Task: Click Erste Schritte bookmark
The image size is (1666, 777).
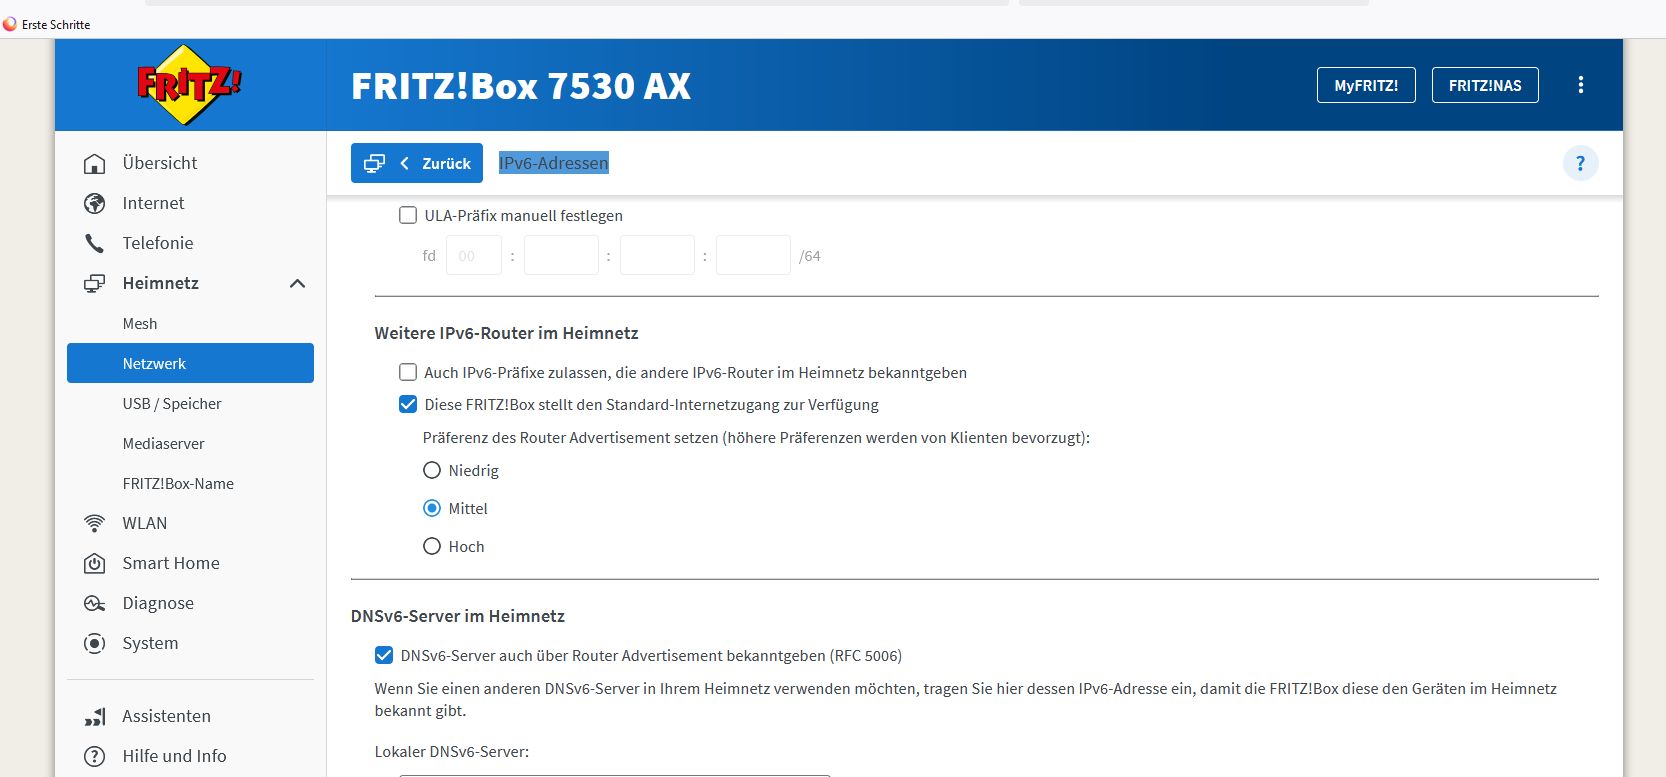Action: [47, 24]
